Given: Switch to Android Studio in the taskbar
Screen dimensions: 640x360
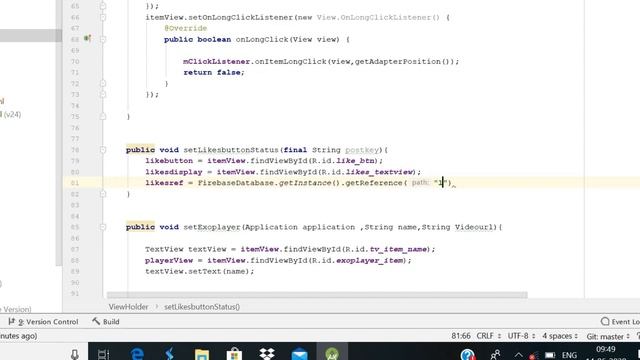Looking at the screenshot, I should tap(332, 354).
